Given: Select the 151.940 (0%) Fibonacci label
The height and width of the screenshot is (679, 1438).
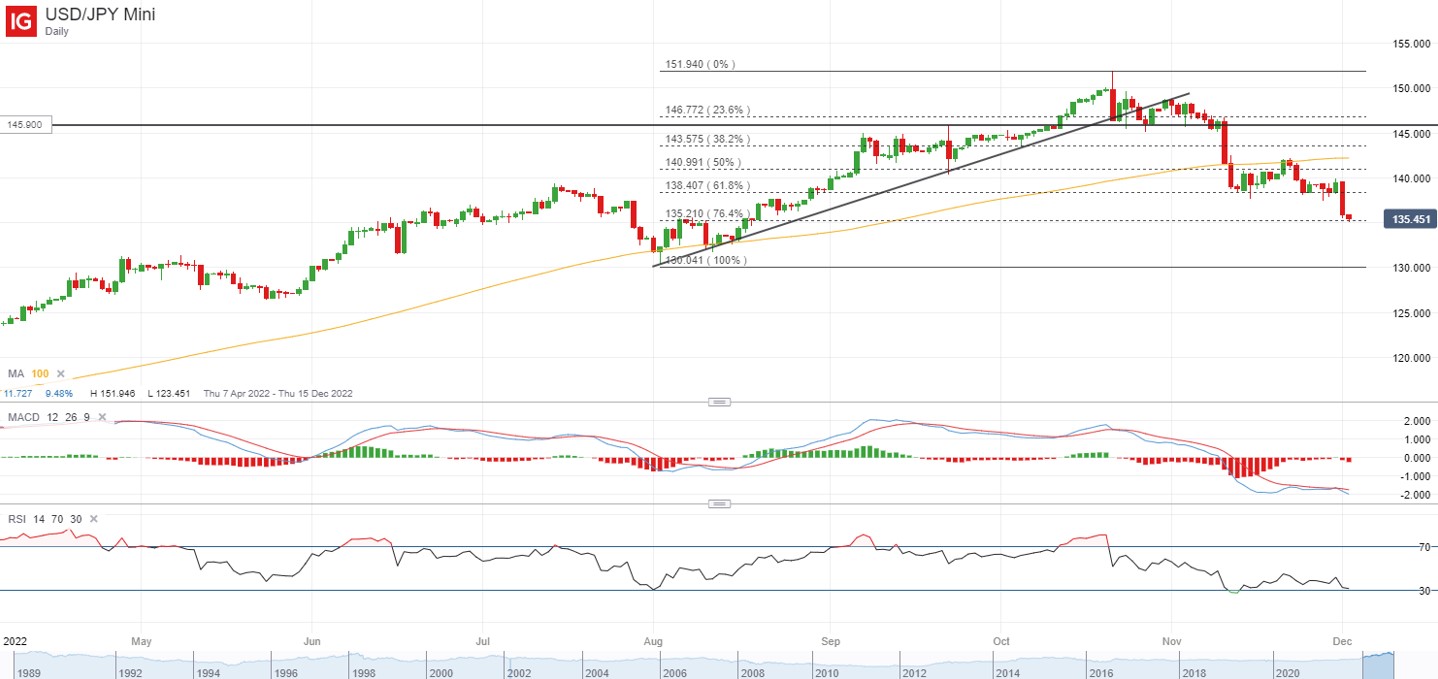Looking at the screenshot, I should tap(700, 64).
